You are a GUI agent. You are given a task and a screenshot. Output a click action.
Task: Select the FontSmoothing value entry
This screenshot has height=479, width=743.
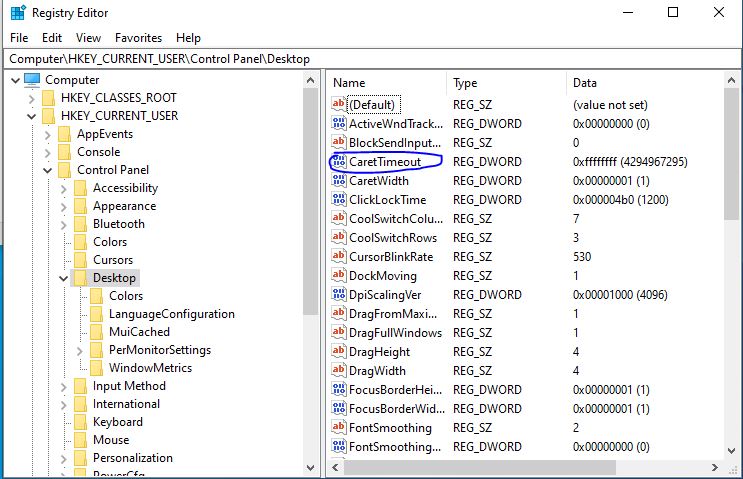(x=392, y=428)
